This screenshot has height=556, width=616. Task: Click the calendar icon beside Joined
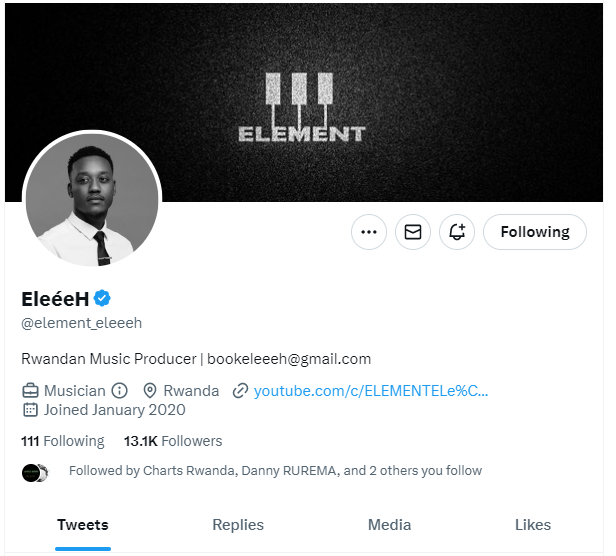pos(30,410)
